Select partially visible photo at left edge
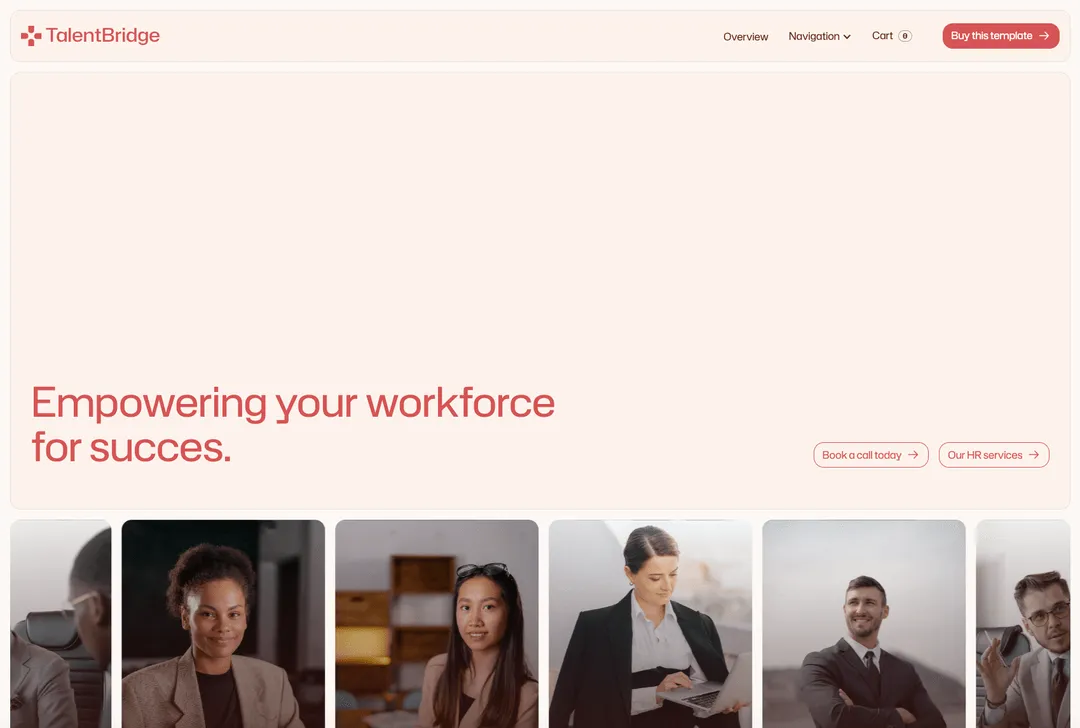 coord(61,624)
